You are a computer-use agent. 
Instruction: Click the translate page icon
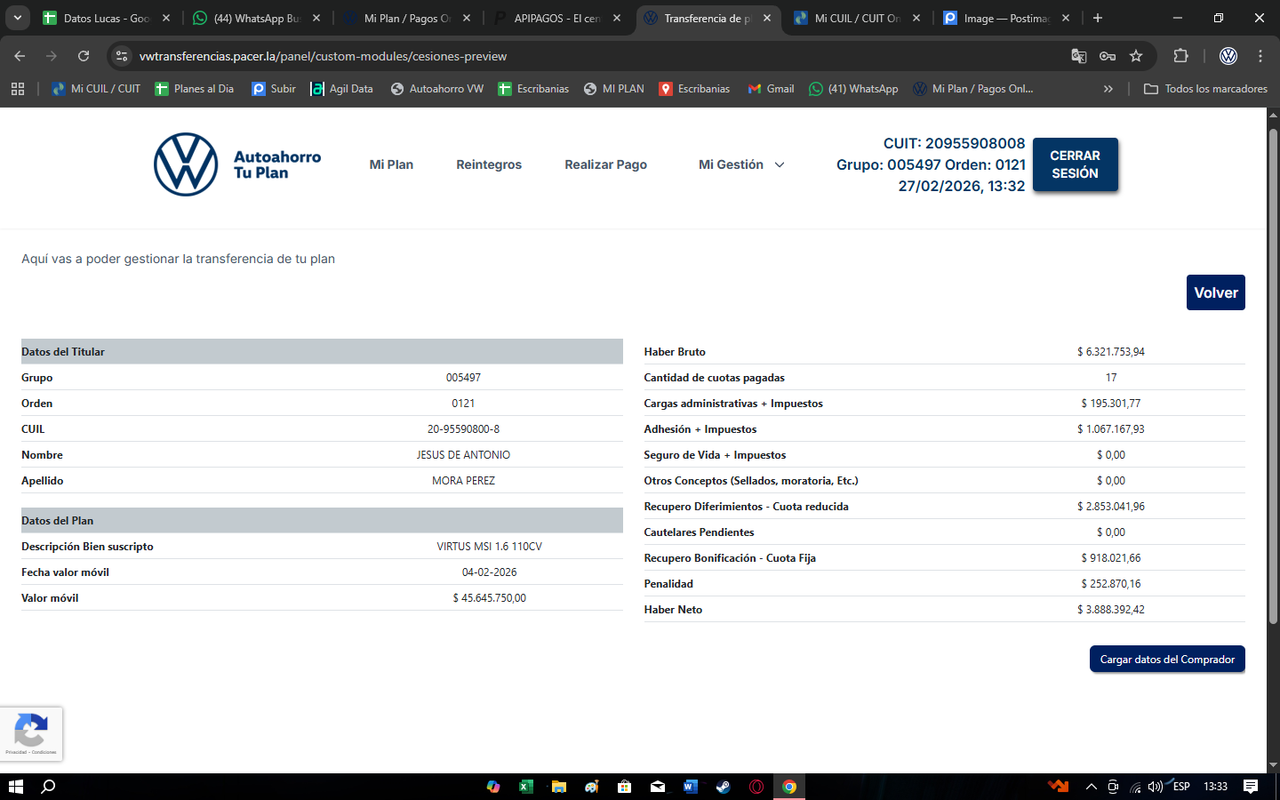(1079, 56)
